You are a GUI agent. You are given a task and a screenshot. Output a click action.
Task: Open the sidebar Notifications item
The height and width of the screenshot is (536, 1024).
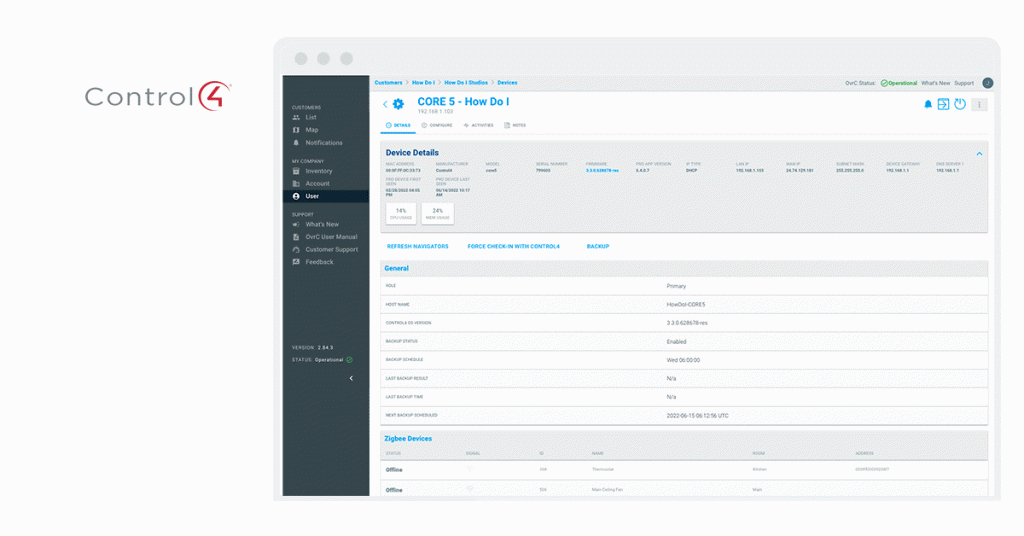(x=323, y=143)
